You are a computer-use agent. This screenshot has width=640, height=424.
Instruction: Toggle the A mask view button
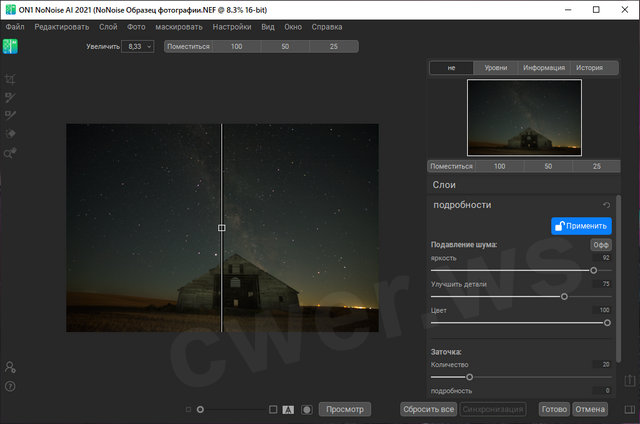pyautogui.click(x=288, y=409)
